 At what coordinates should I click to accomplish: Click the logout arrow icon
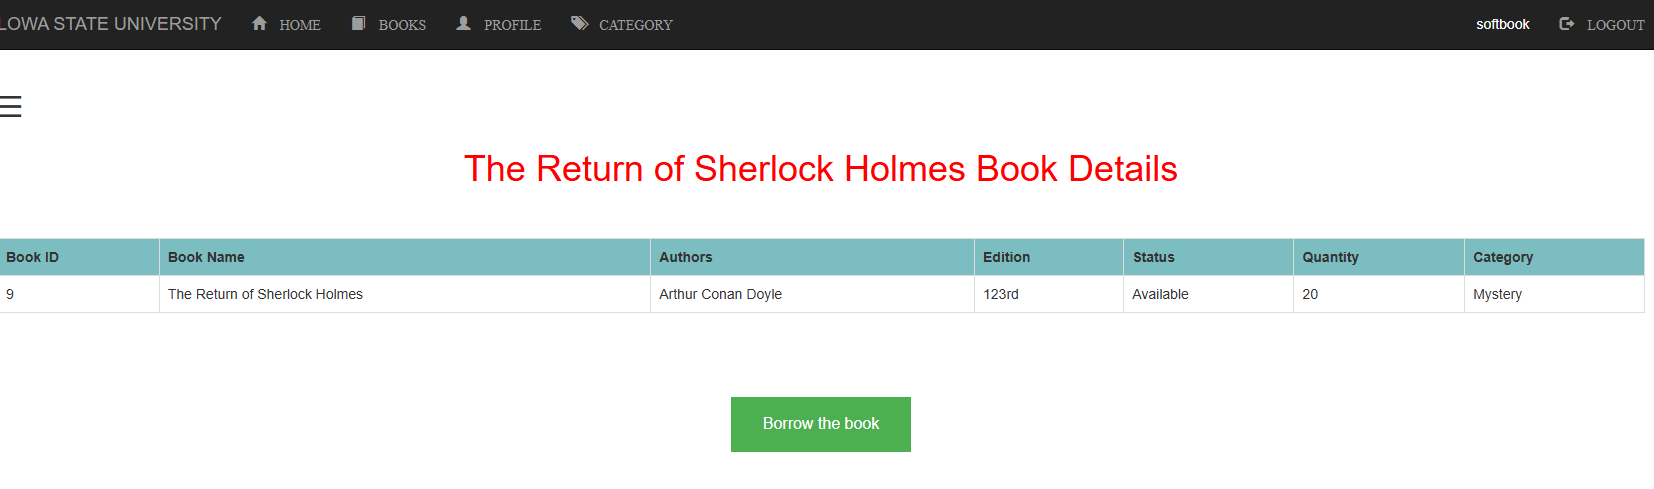click(x=1567, y=23)
